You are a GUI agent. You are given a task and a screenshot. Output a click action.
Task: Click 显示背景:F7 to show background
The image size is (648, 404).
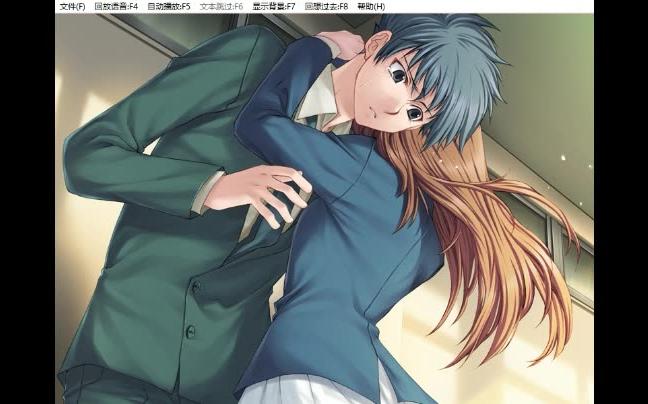click(273, 6)
